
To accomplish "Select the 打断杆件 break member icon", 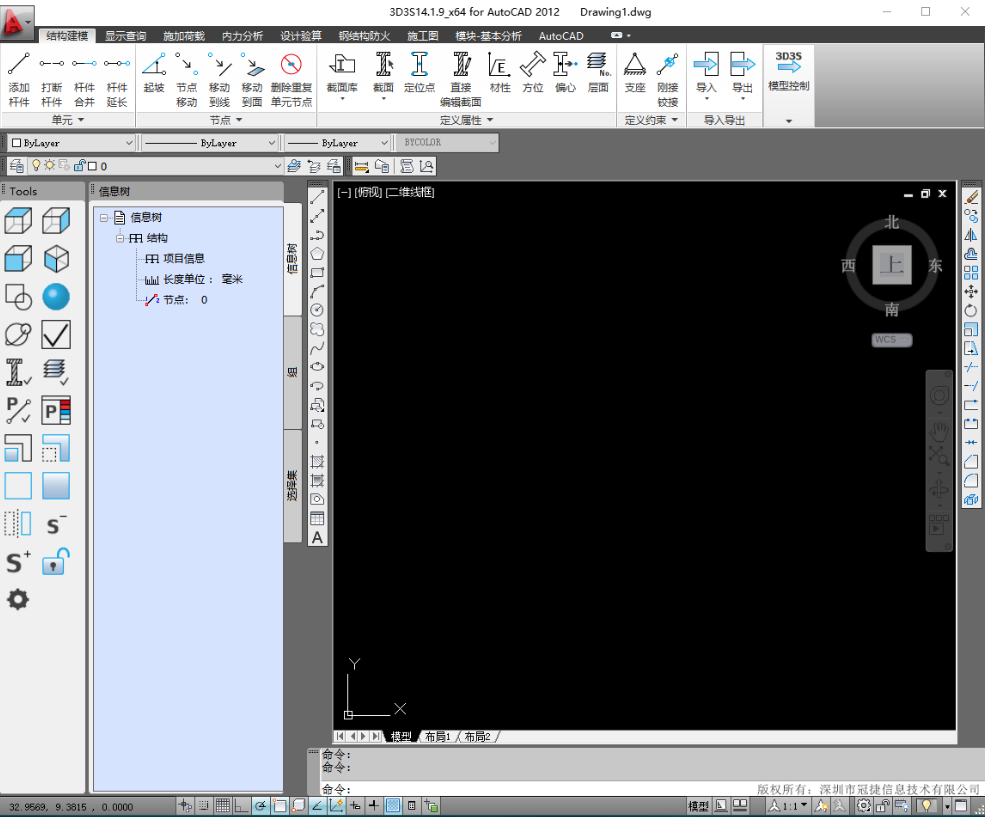I will click(51, 79).
